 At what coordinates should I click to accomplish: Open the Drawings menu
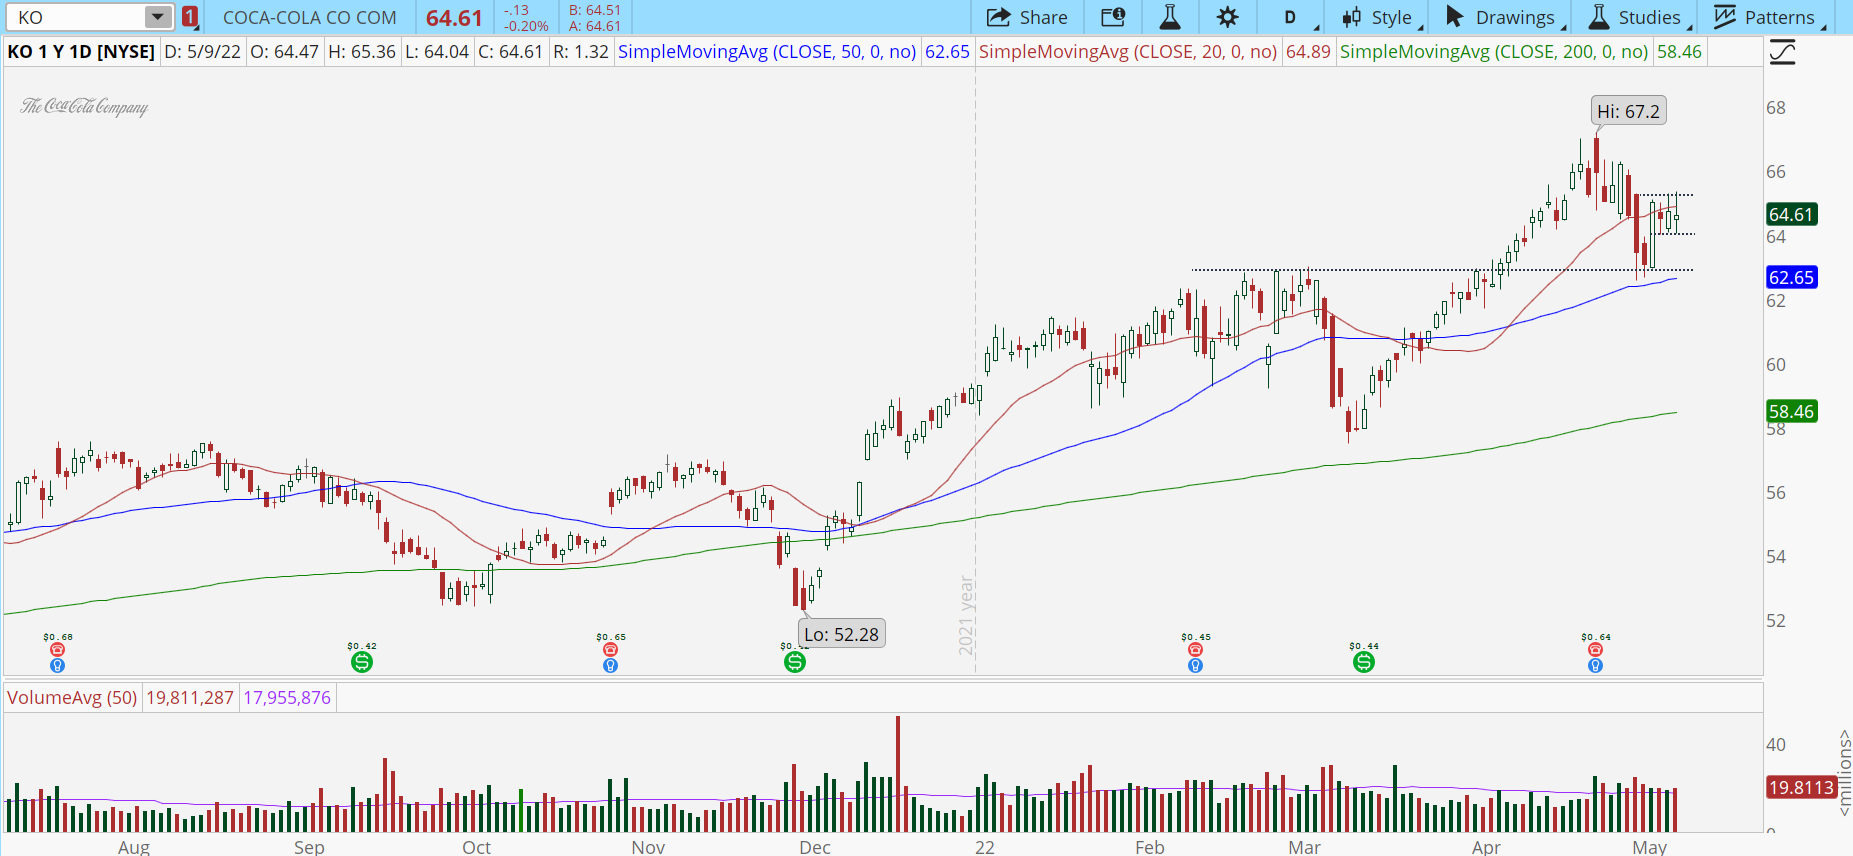tap(1505, 17)
